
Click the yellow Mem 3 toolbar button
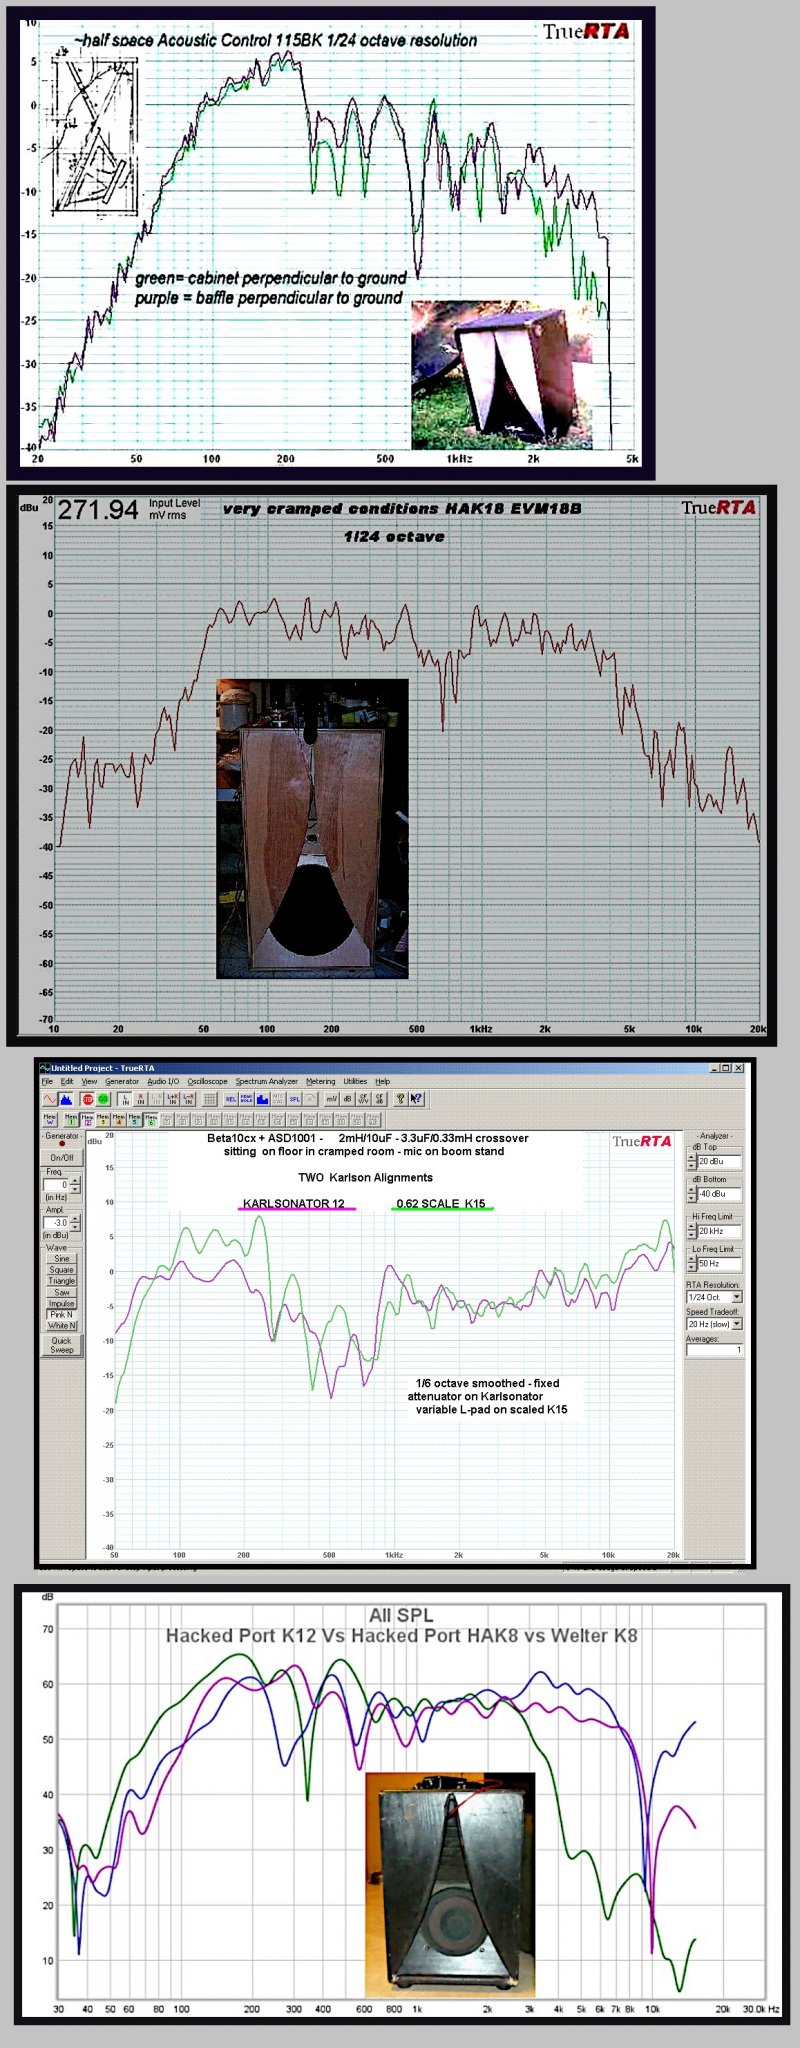(x=103, y=1119)
